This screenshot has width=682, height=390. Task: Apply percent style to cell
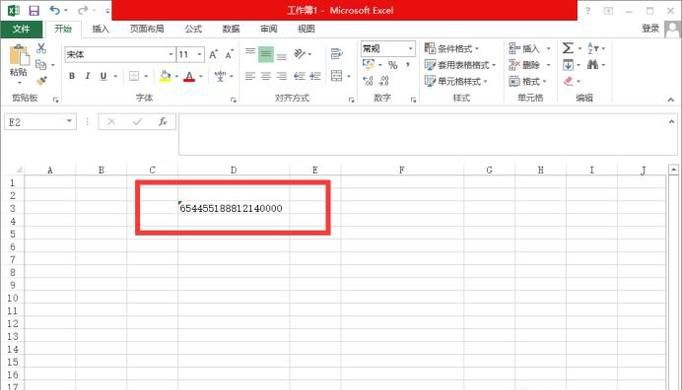(393, 65)
